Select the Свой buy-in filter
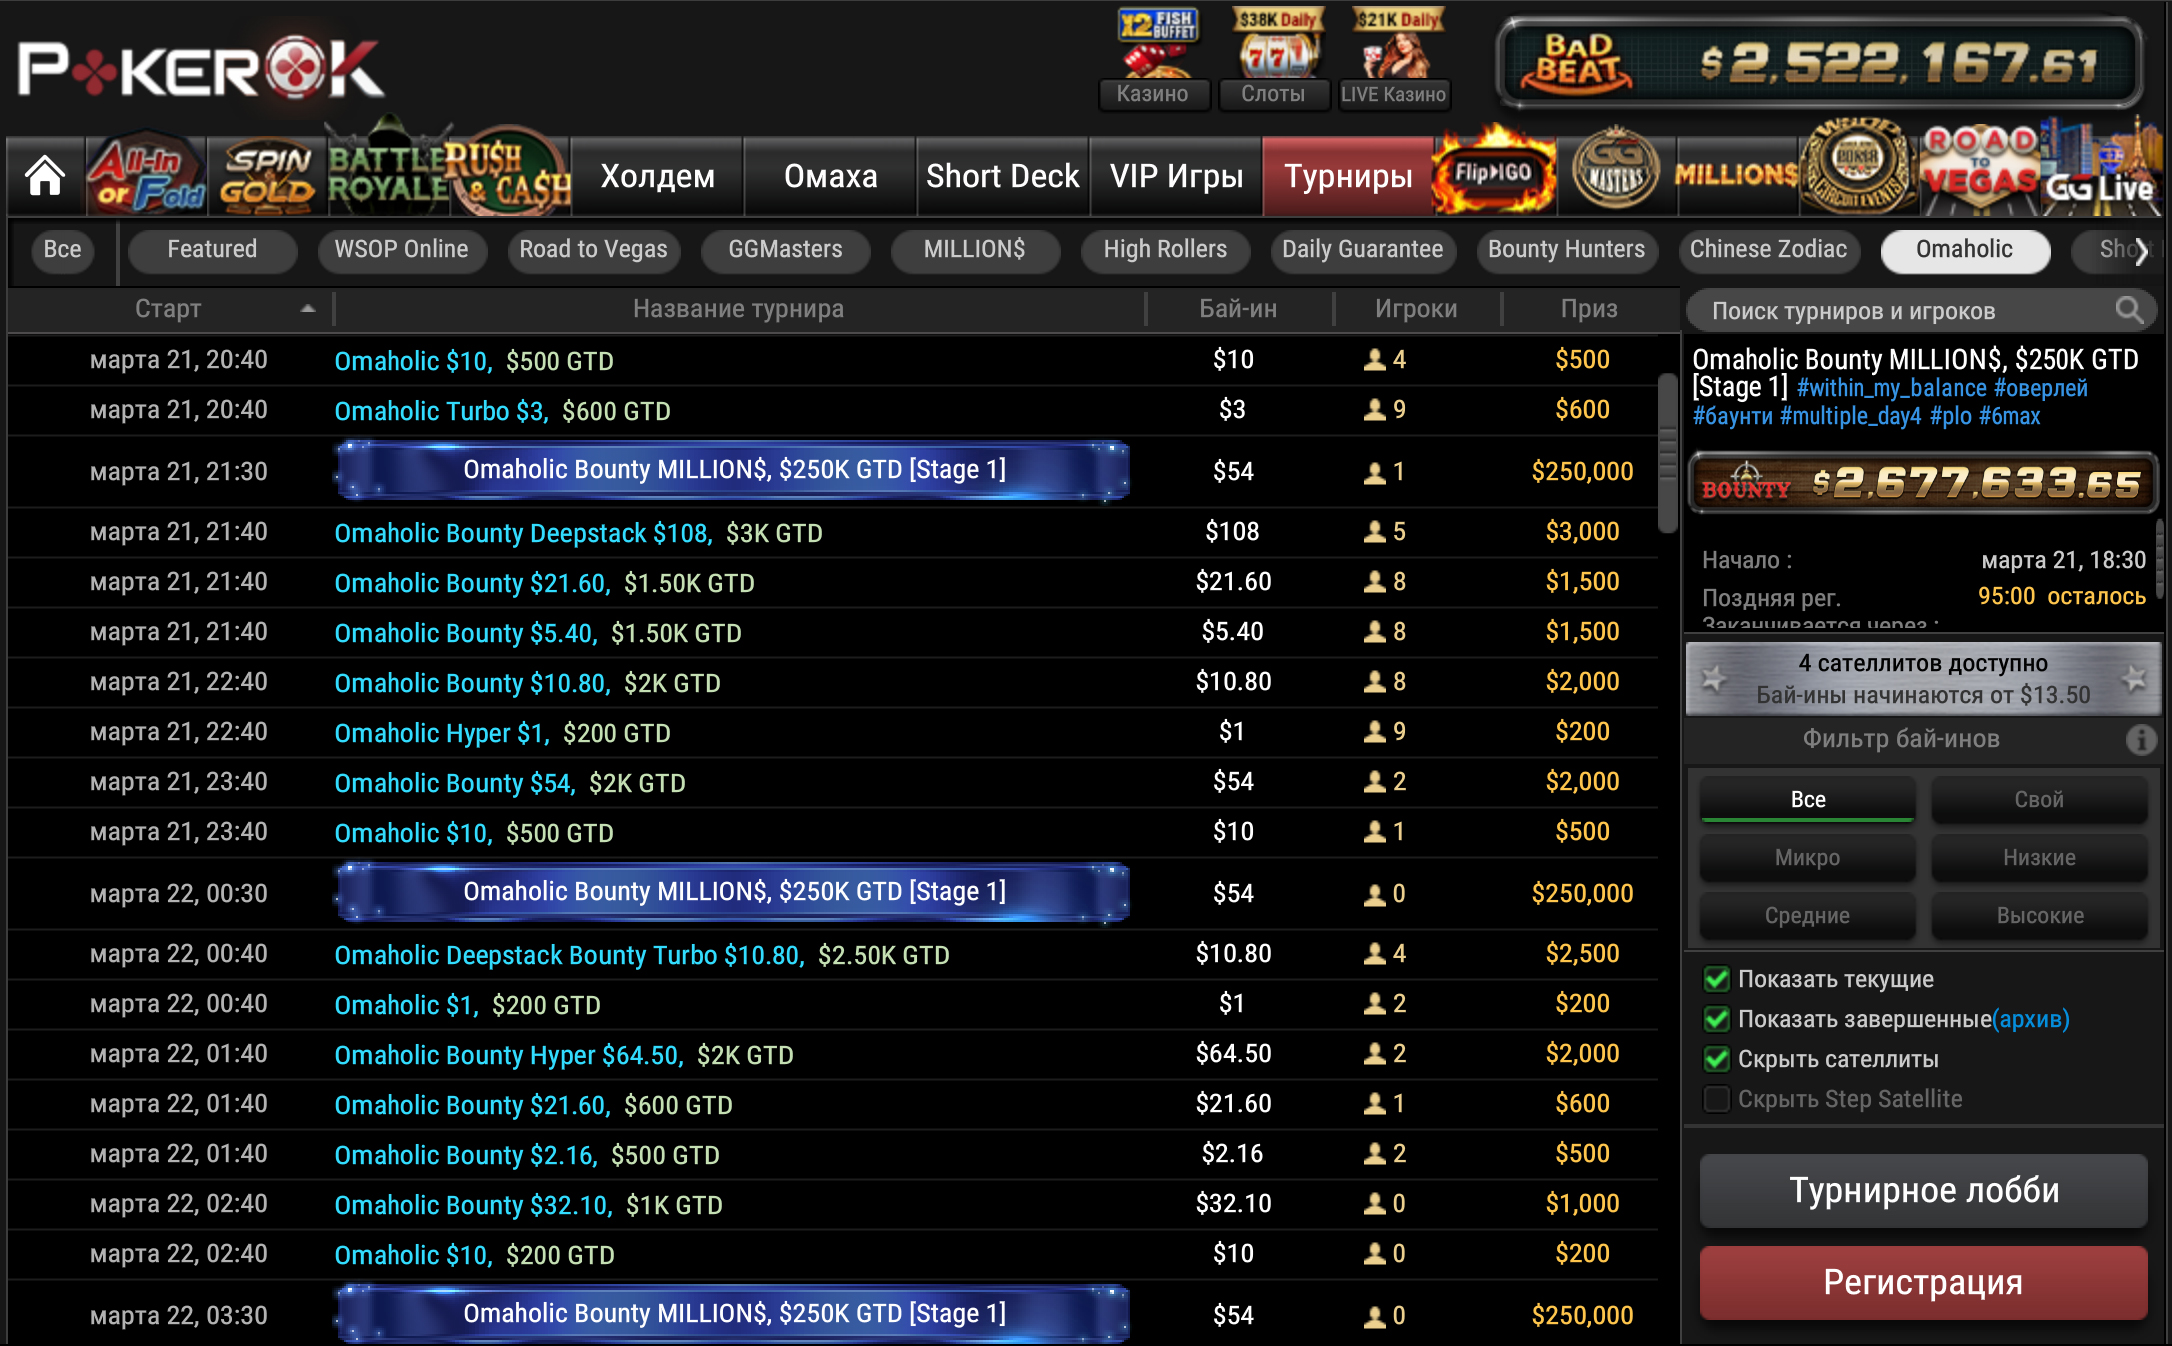The height and width of the screenshot is (1346, 2172). 2039,799
